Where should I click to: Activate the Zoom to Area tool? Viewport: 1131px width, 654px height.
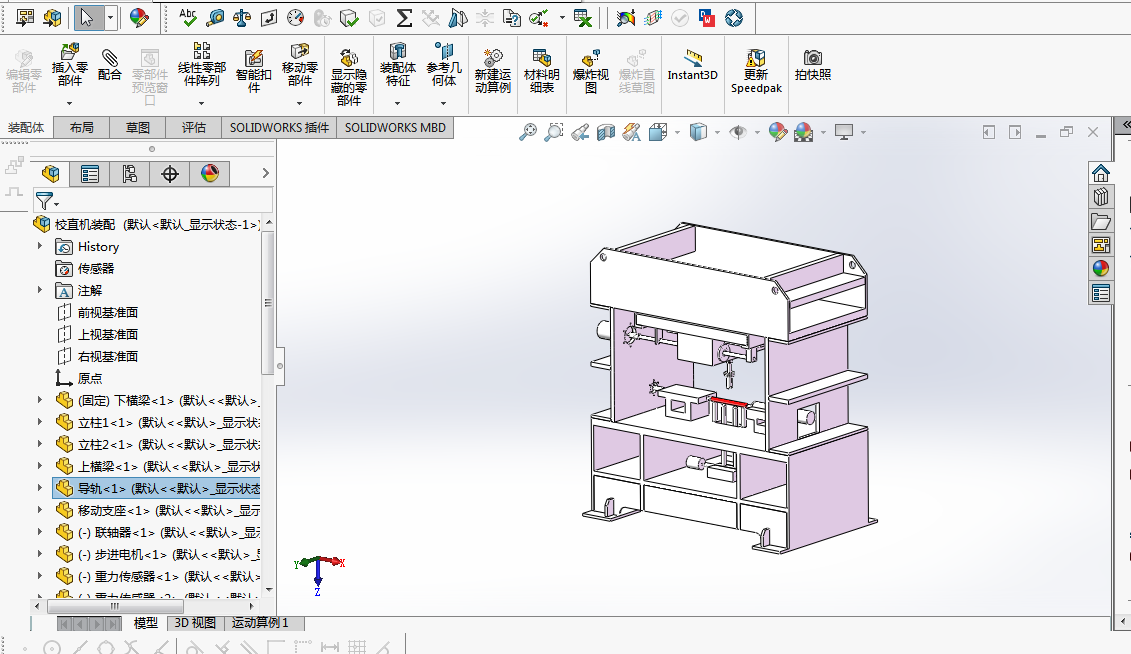click(x=554, y=132)
